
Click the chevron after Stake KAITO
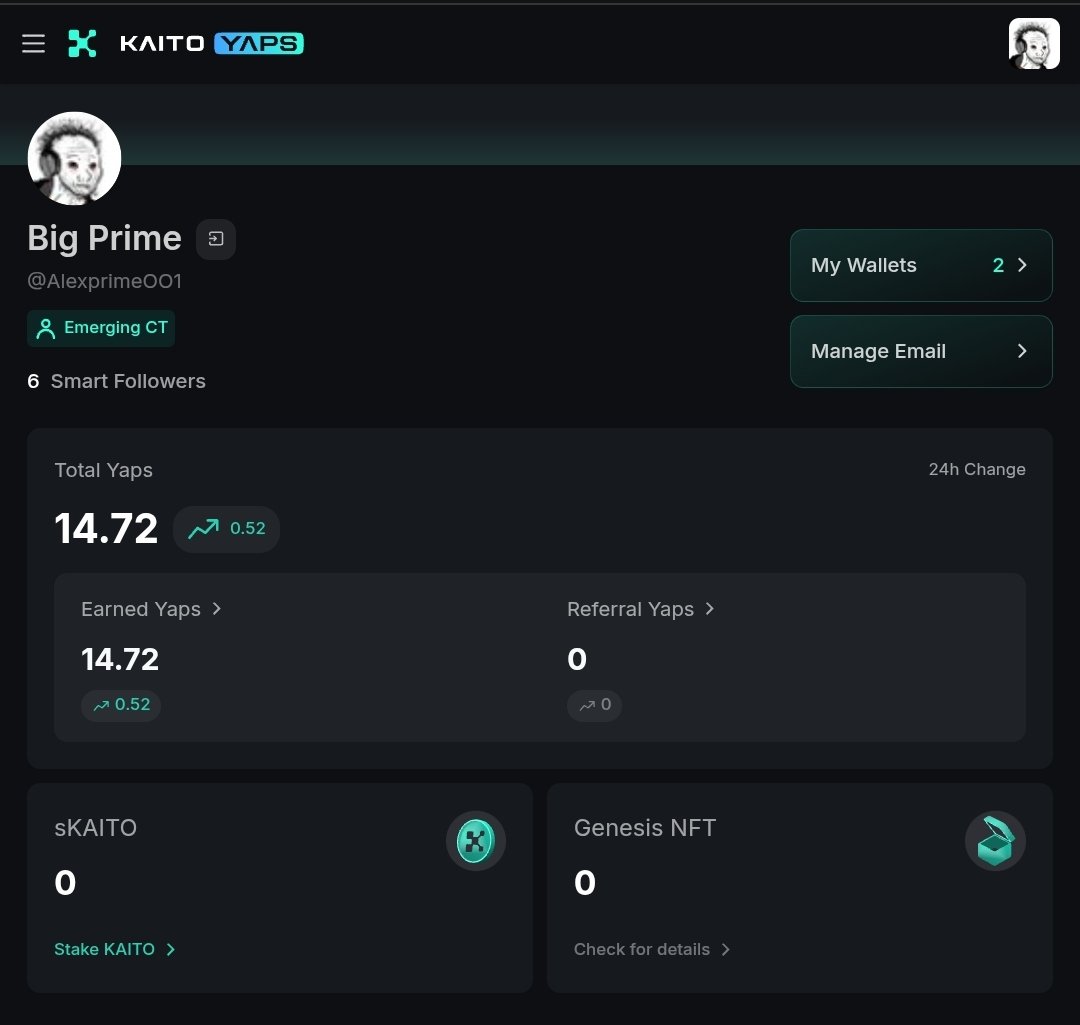[x=171, y=949]
